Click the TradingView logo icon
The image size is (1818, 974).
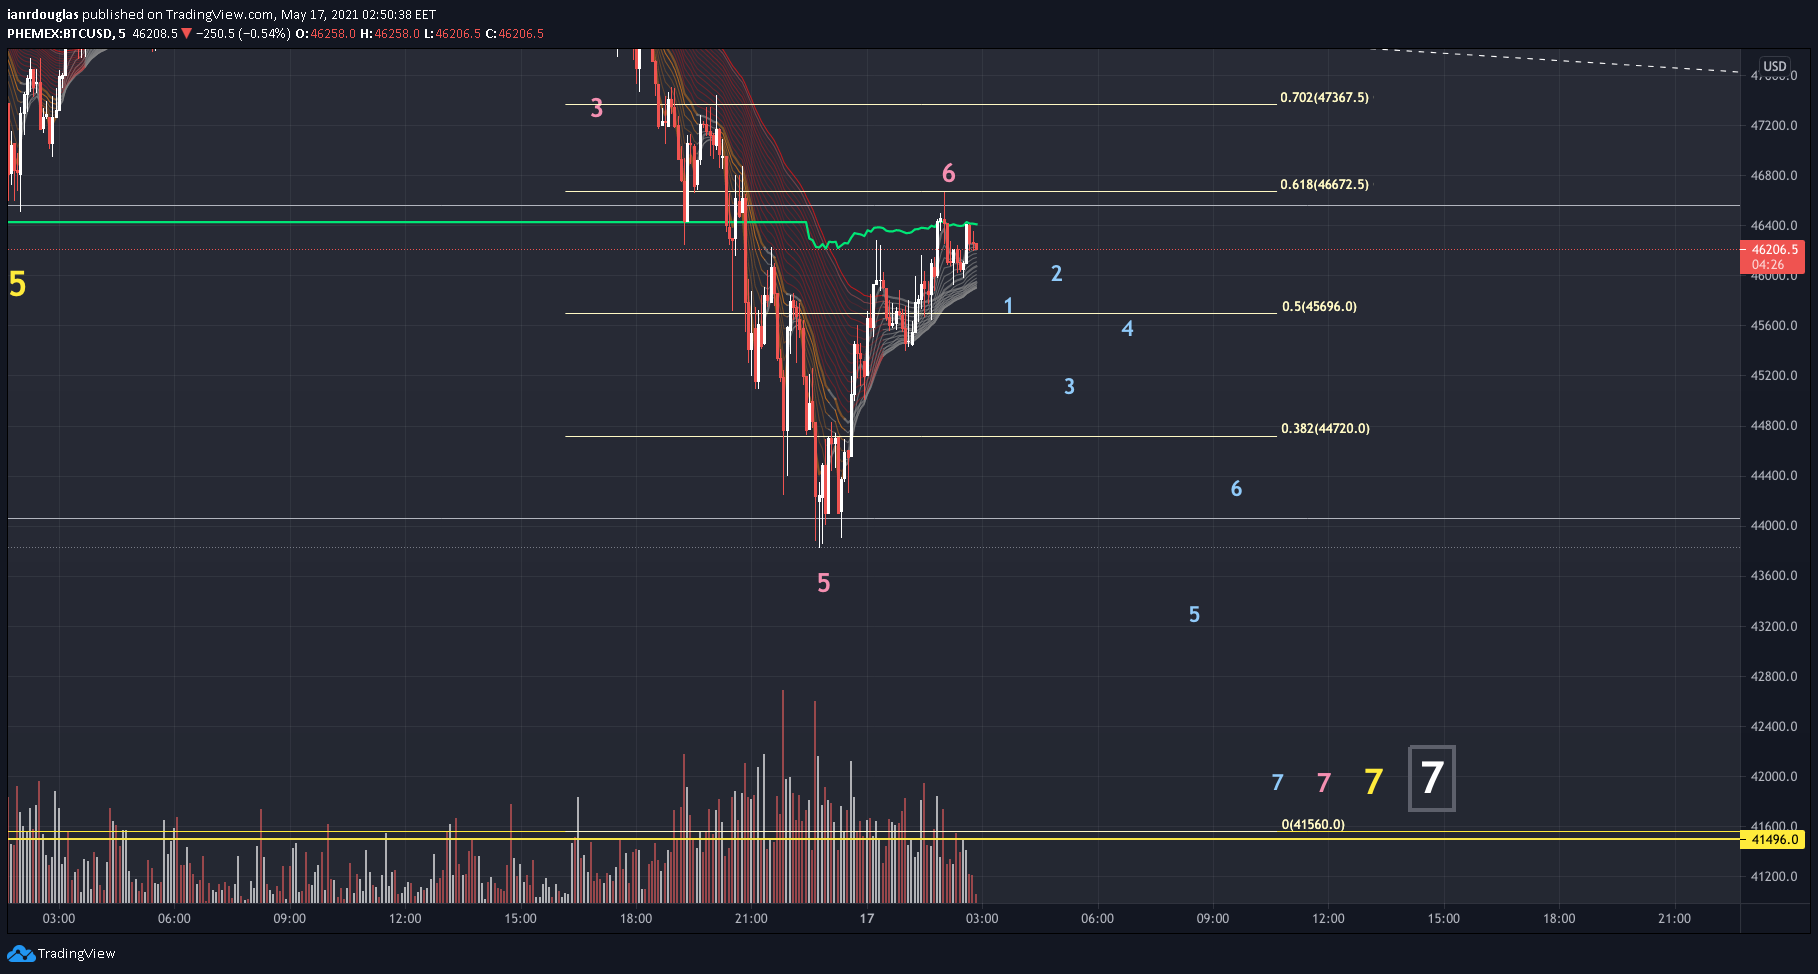[x=20, y=954]
